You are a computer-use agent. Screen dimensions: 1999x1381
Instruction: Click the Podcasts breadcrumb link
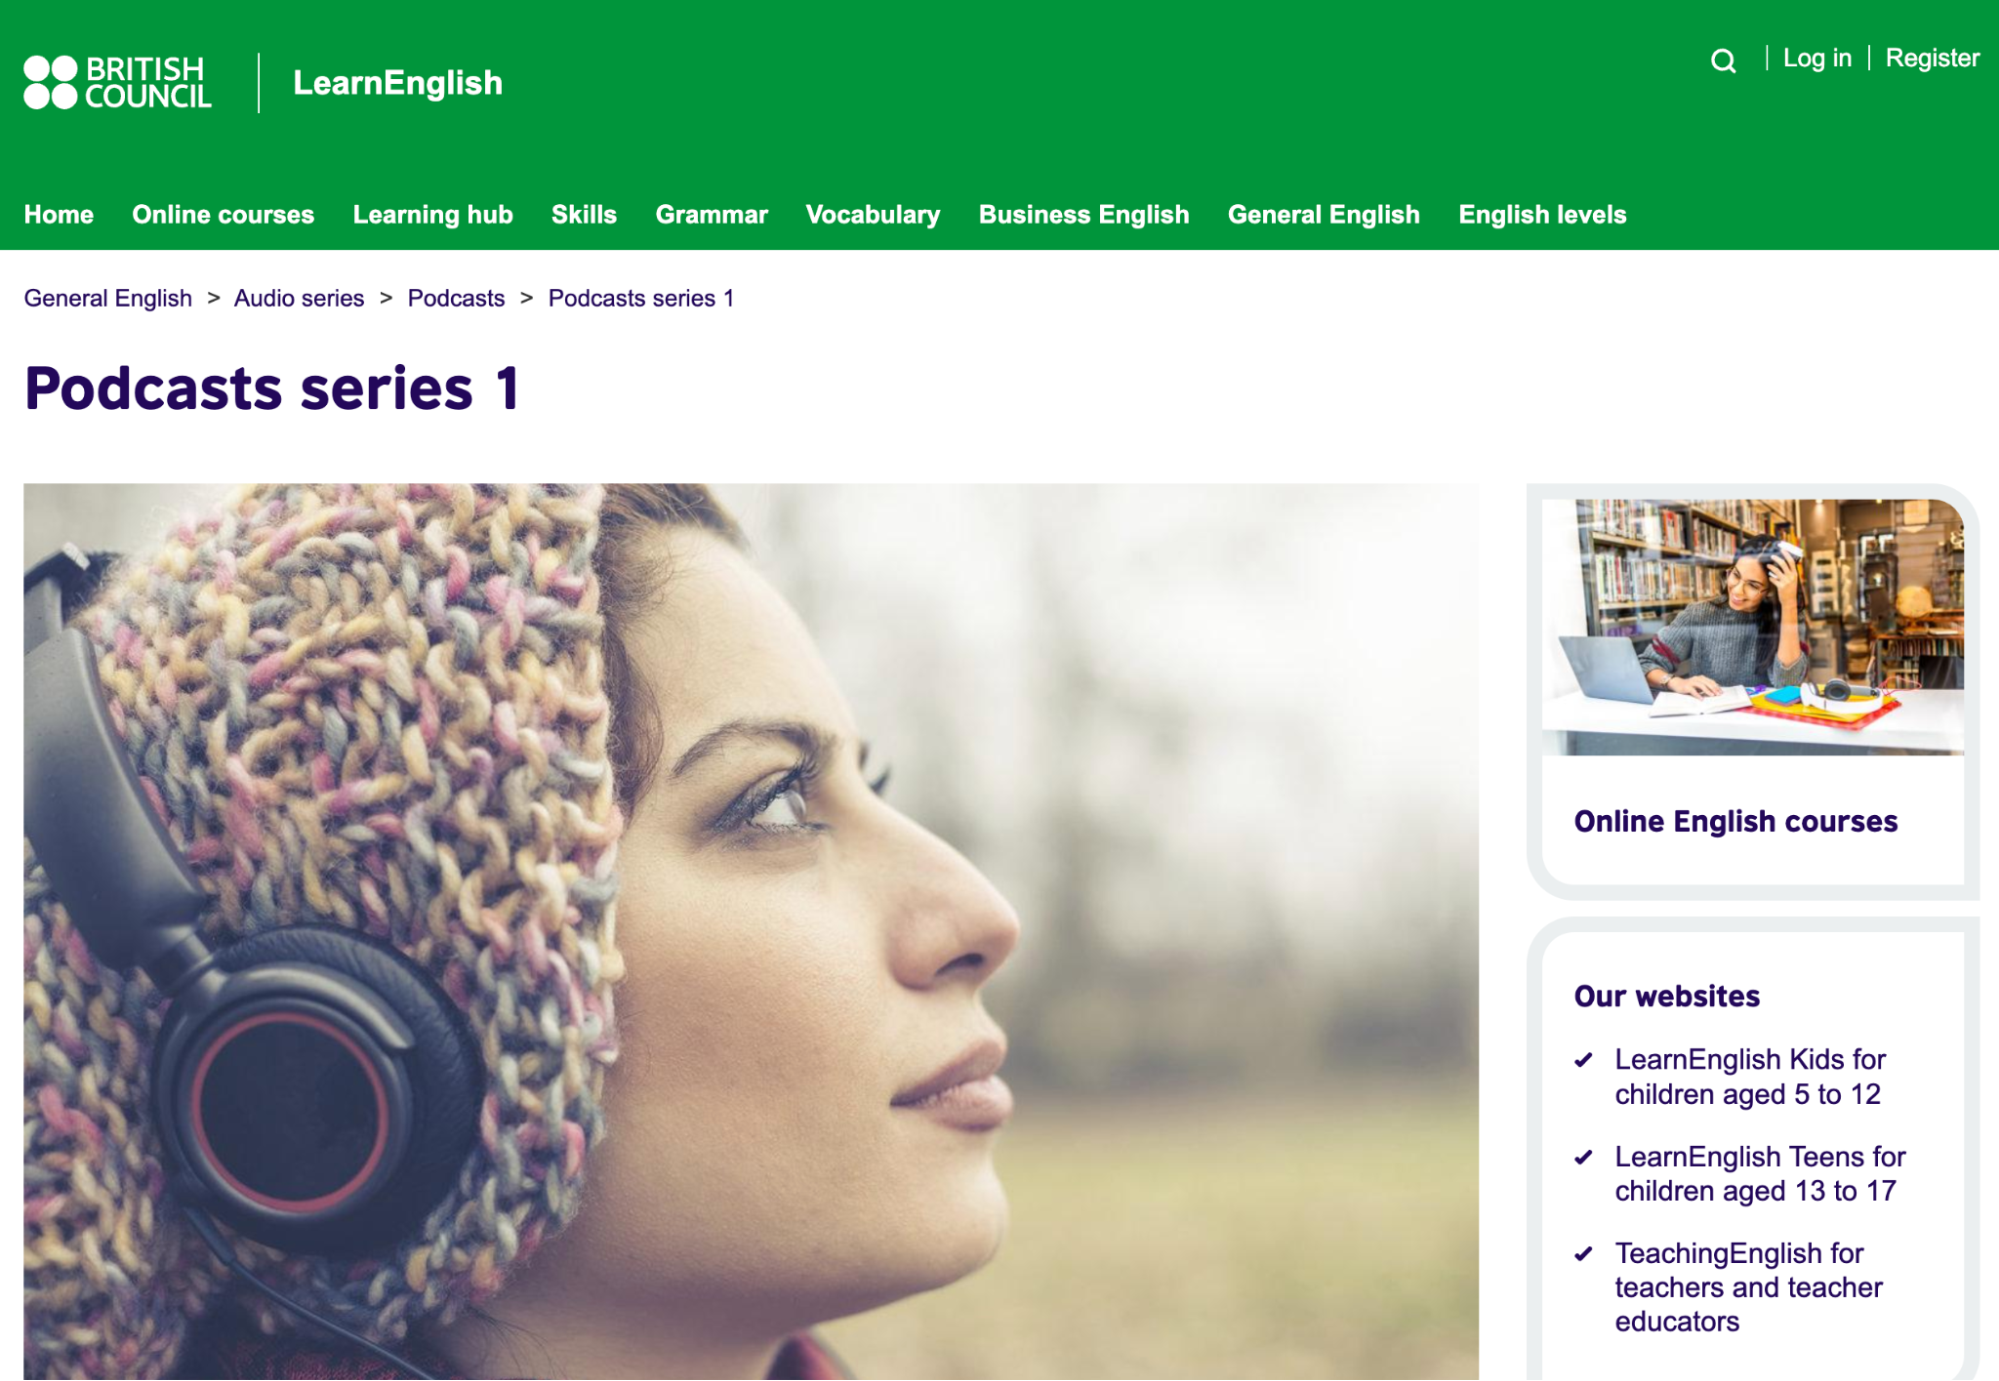[x=456, y=298]
